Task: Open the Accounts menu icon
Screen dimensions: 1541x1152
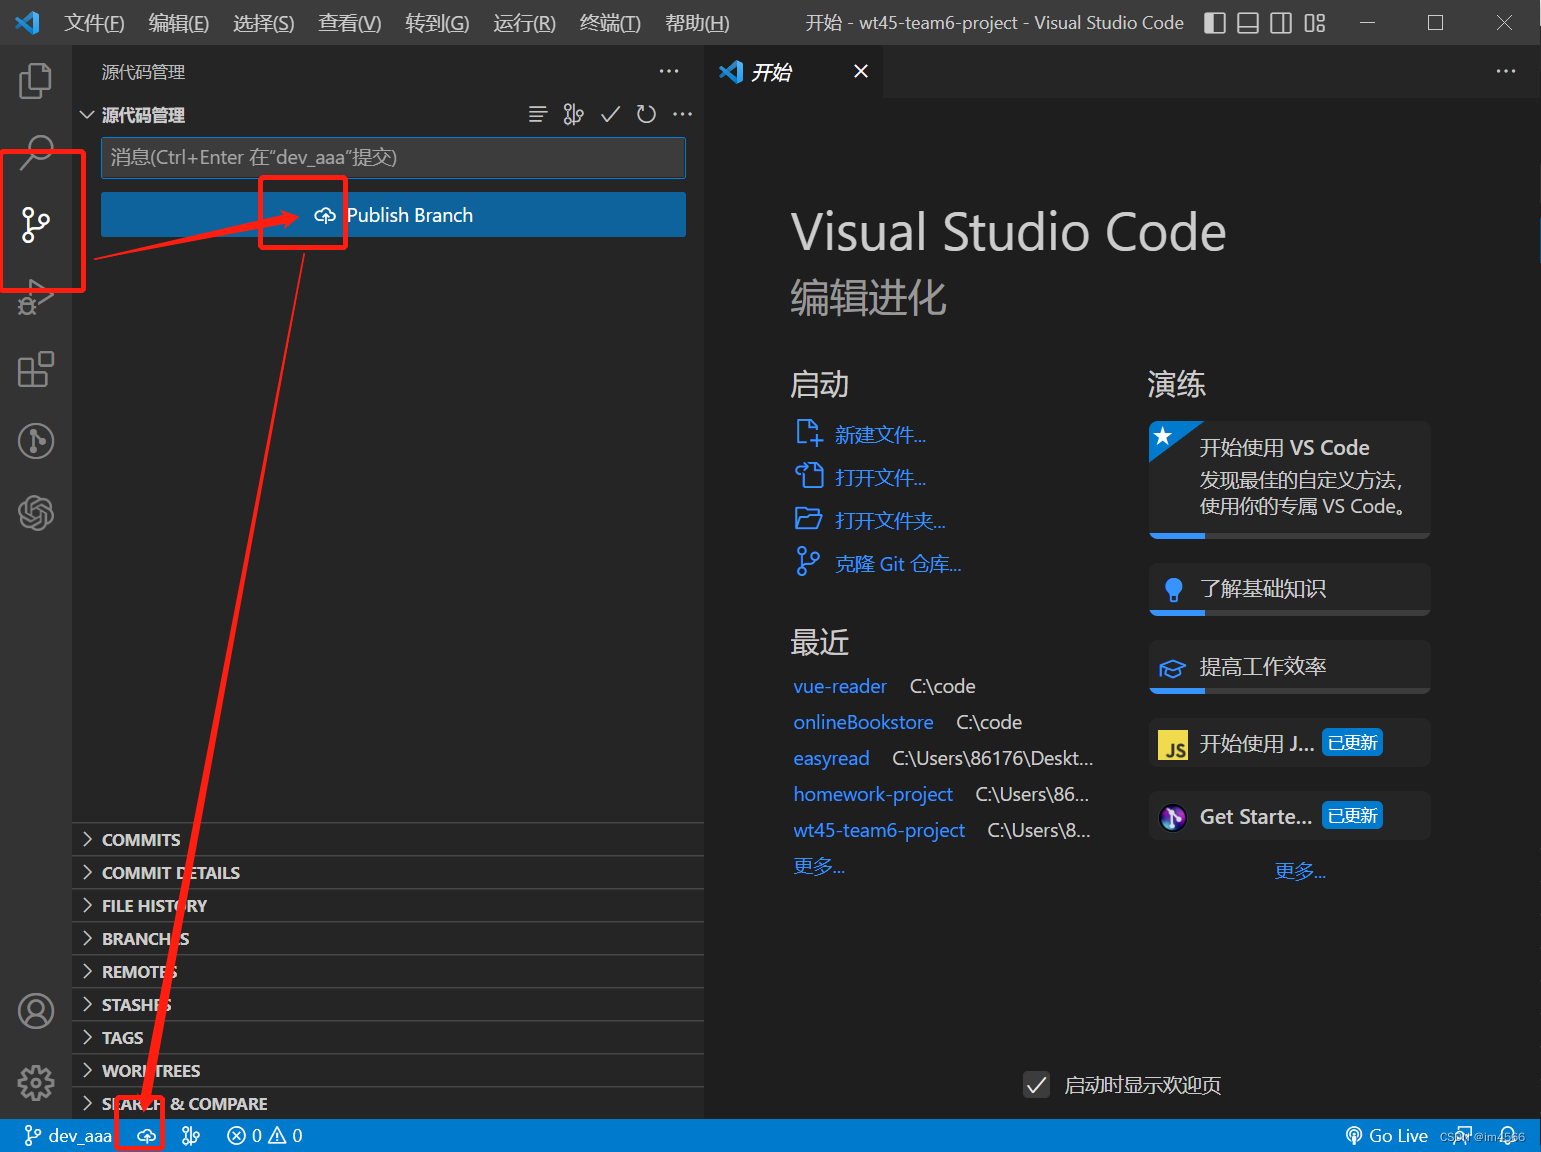Action: pos(36,1011)
